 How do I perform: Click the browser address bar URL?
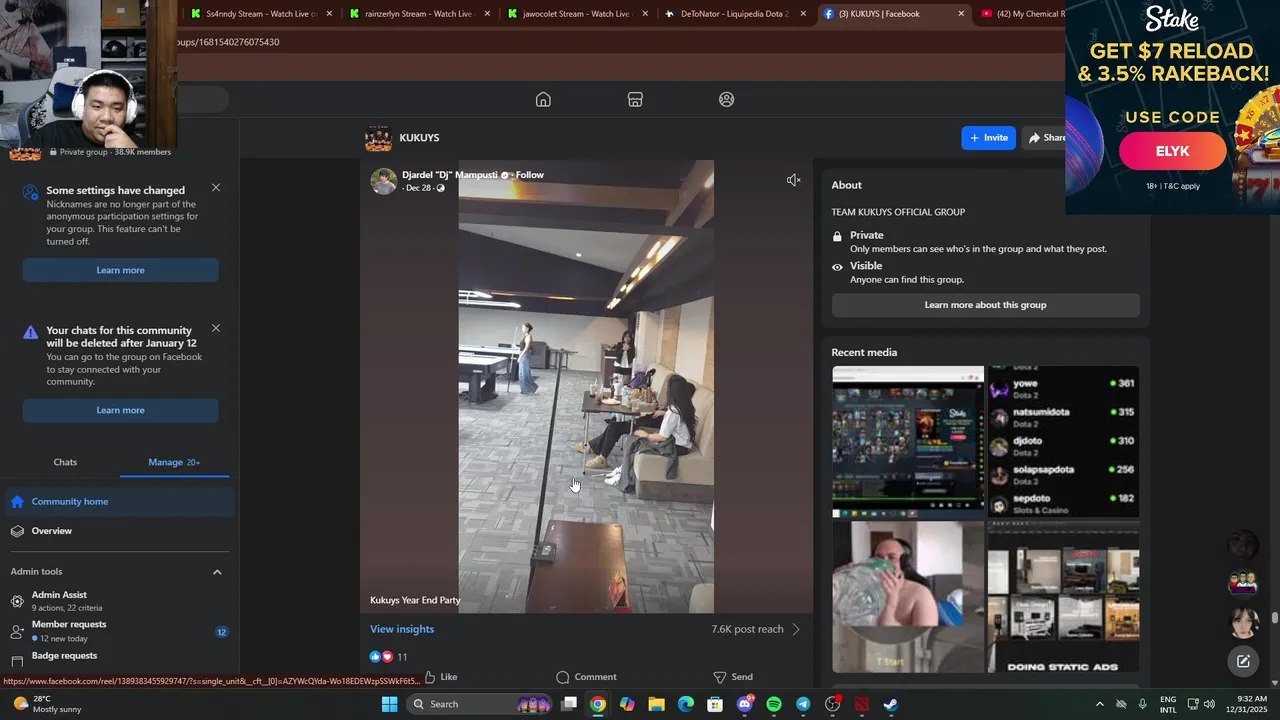pyautogui.click(x=228, y=42)
